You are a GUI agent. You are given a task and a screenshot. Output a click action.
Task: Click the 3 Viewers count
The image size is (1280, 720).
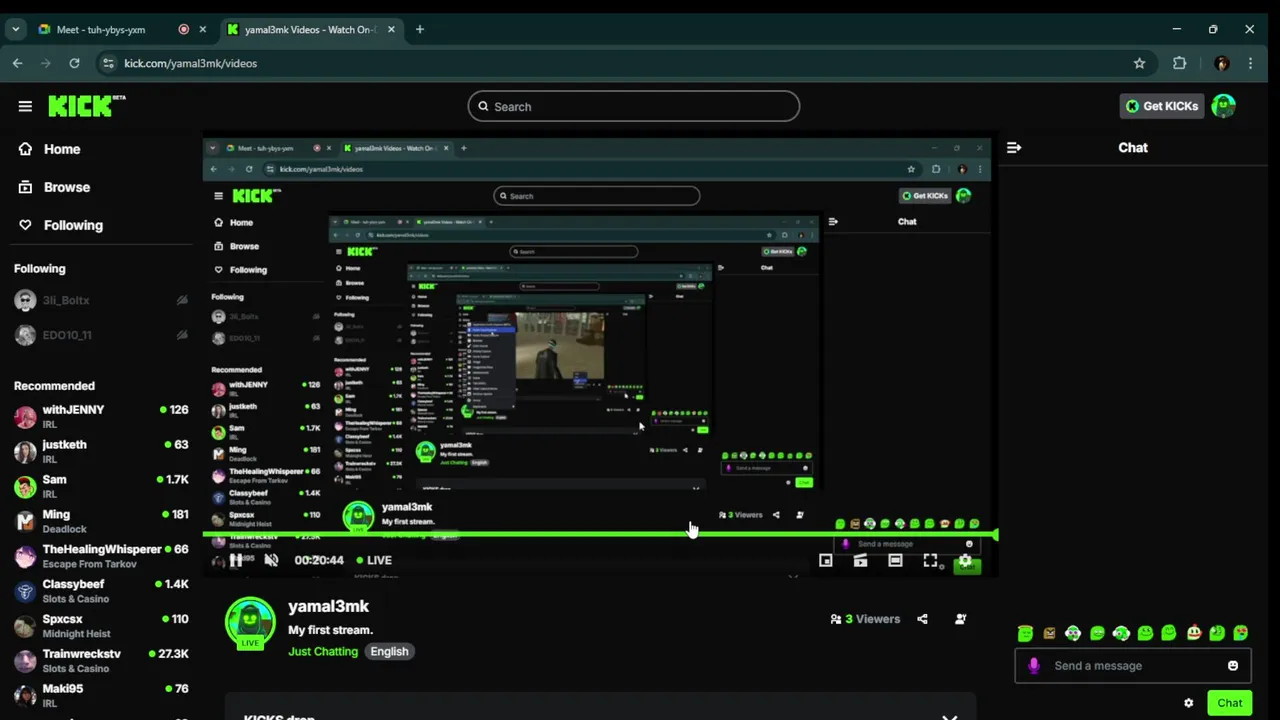pyautogui.click(x=865, y=619)
